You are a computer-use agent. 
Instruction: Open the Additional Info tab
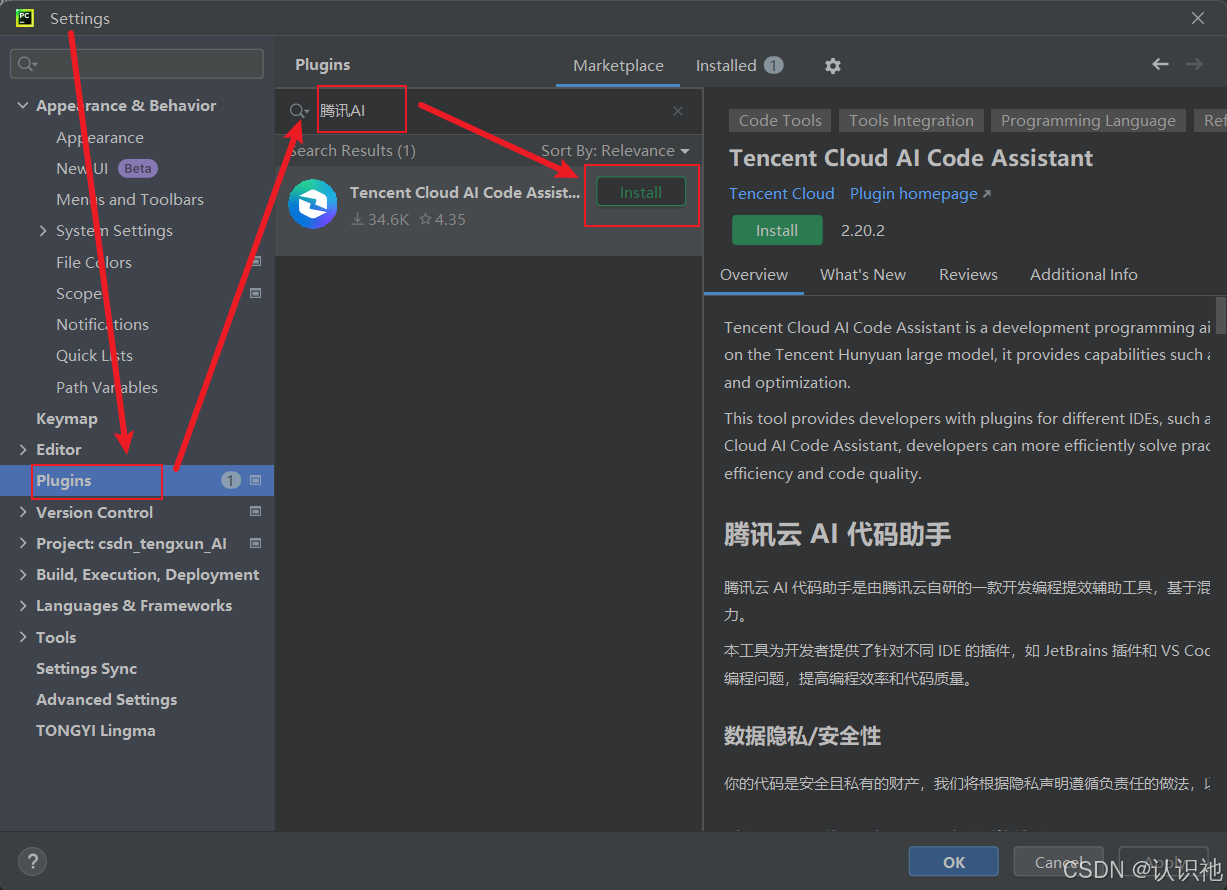click(x=1084, y=274)
